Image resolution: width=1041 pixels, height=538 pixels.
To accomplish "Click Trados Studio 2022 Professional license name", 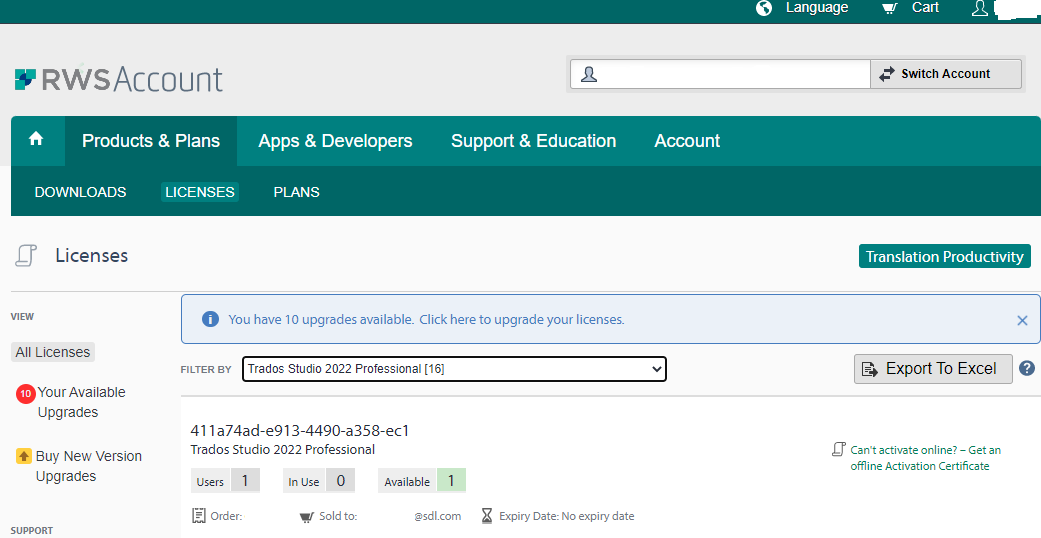I will pos(283,450).
